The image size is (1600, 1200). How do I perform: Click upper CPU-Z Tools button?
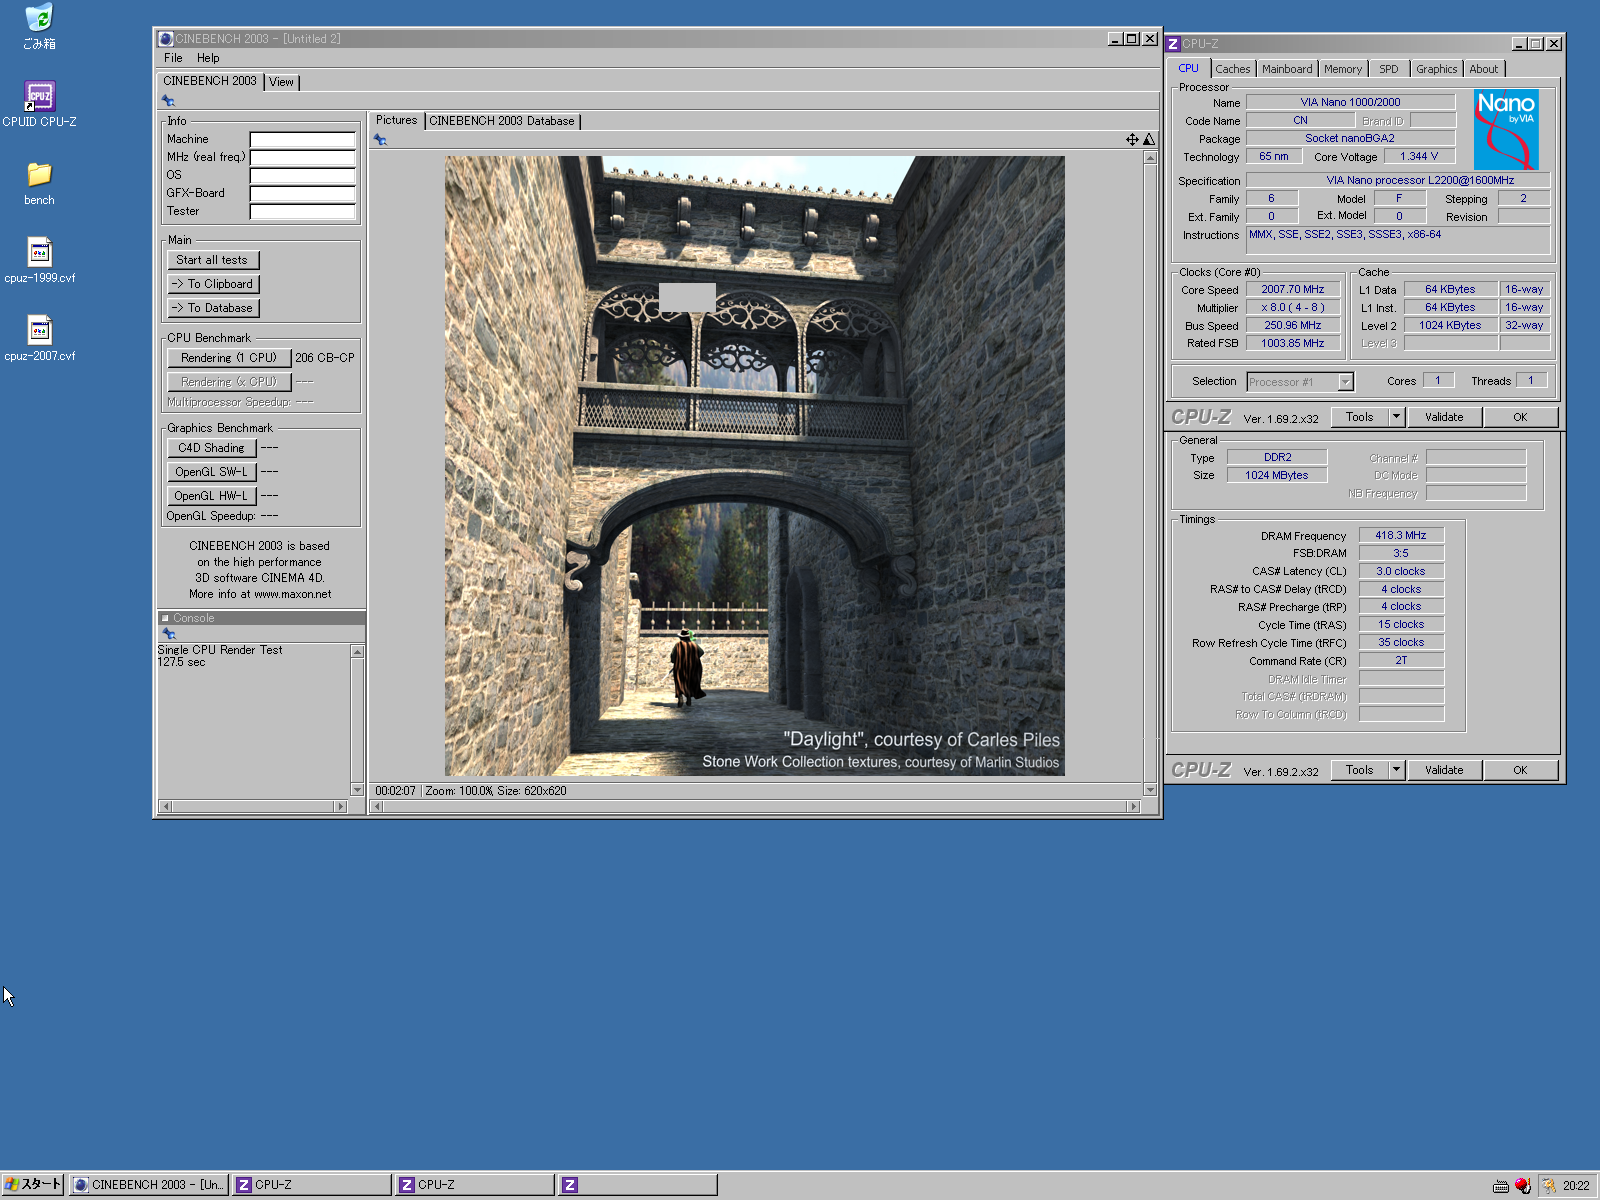point(1360,417)
